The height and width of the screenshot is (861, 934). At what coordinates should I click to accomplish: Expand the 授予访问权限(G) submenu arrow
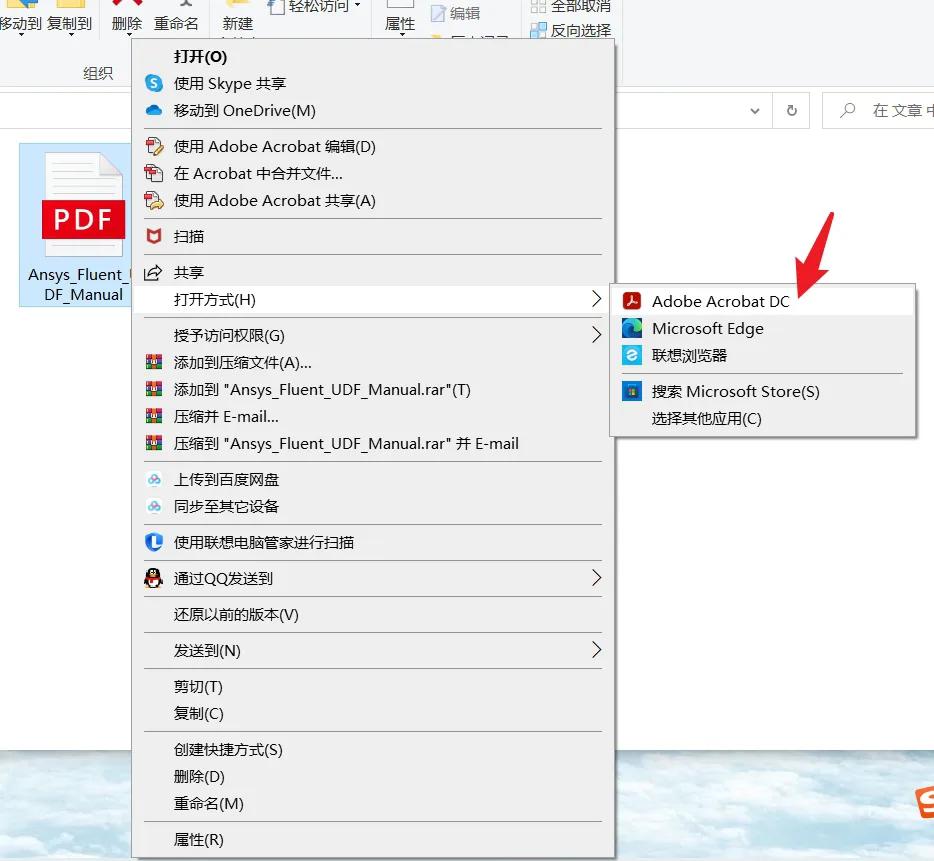coord(596,335)
